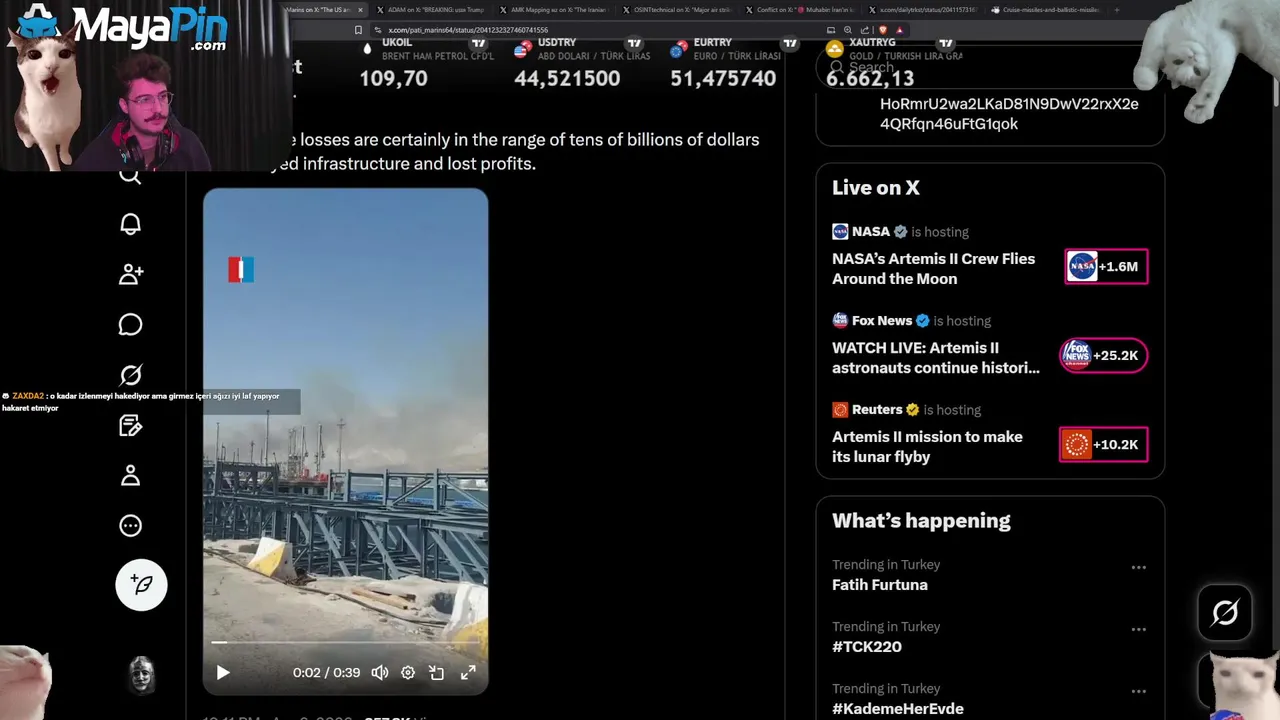Switch to the ADAM on X BREAKING tab
1280x720 pixels.
tap(433, 10)
